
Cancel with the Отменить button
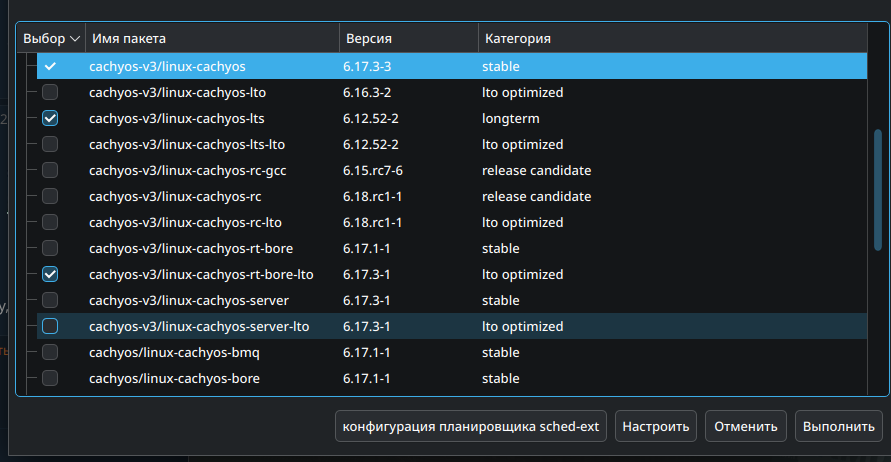(745, 426)
